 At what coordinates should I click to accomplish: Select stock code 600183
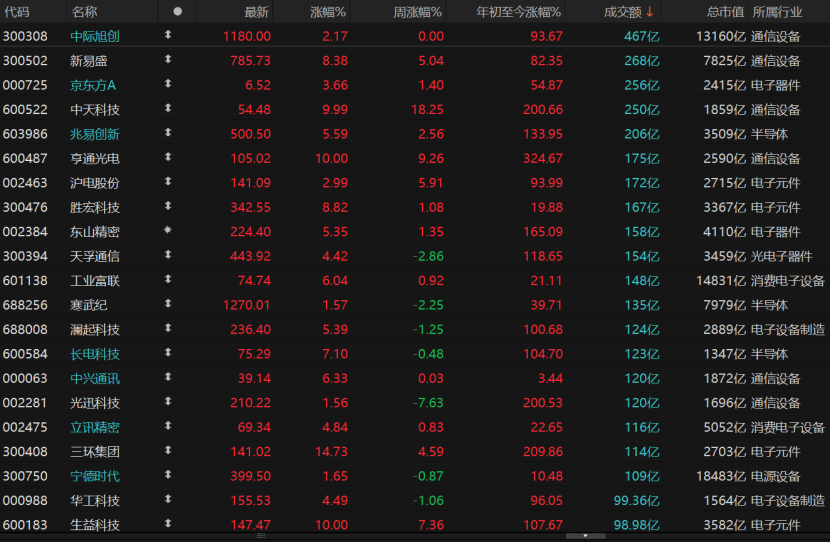tap(25, 525)
